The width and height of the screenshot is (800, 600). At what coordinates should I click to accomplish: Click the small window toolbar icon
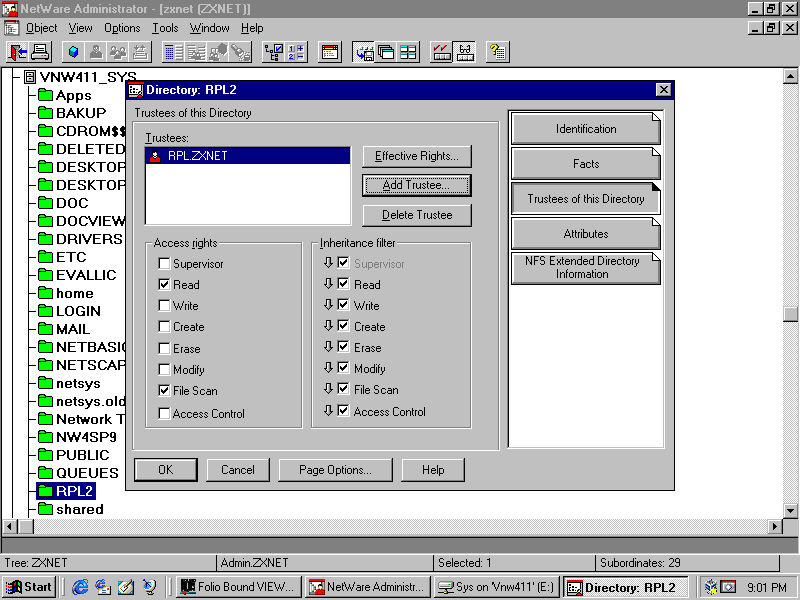(330, 52)
